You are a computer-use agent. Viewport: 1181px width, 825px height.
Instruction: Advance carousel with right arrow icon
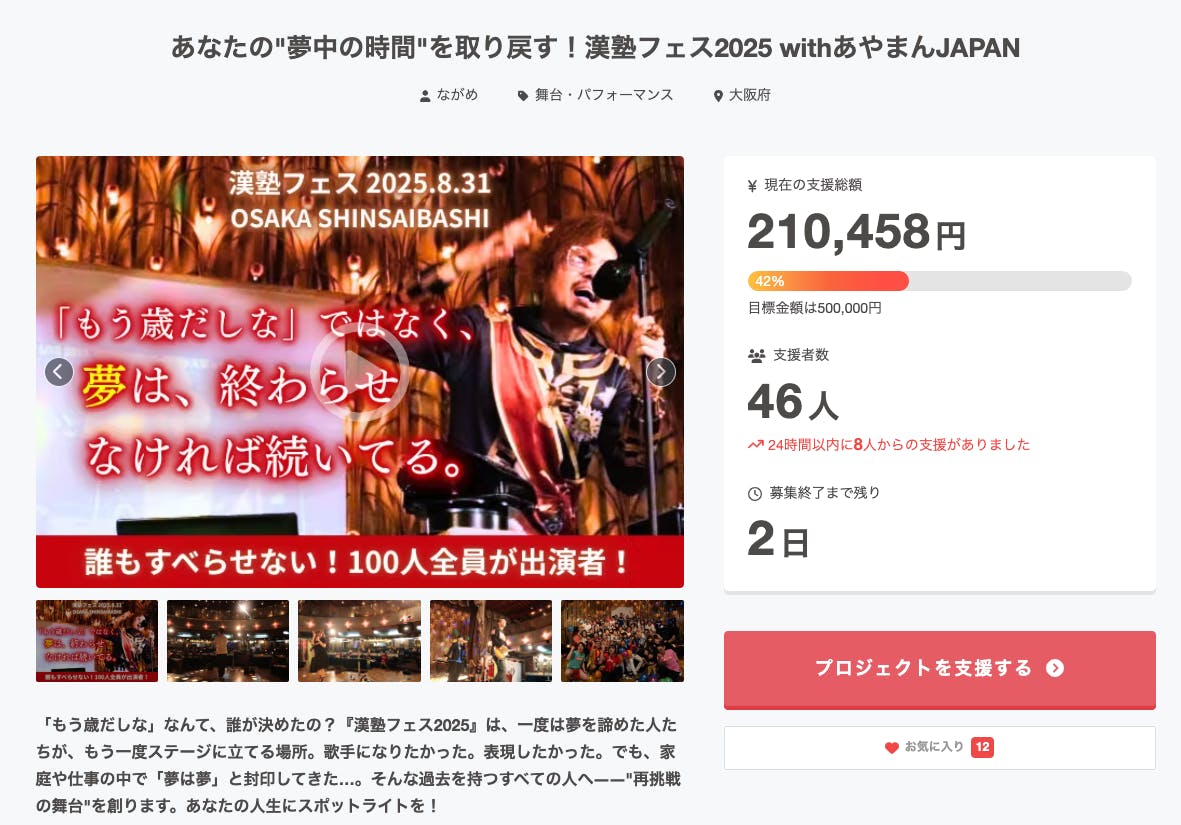click(661, 372)
